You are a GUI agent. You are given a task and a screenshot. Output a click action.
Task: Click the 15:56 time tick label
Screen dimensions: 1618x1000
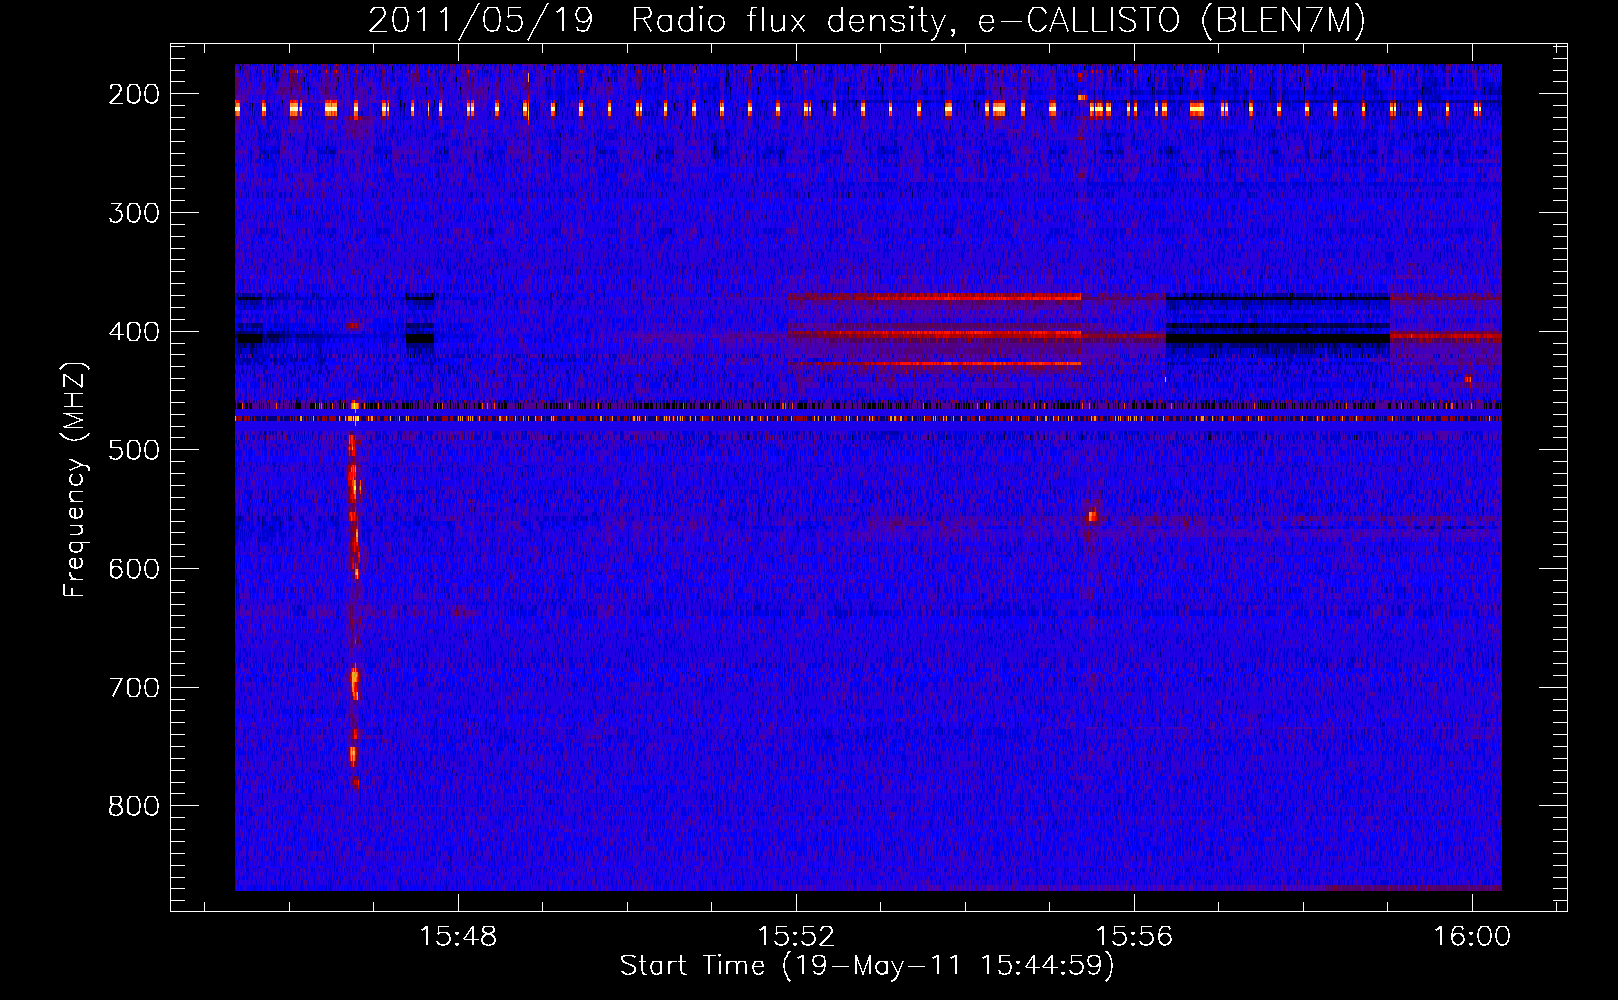(1134, 937)
